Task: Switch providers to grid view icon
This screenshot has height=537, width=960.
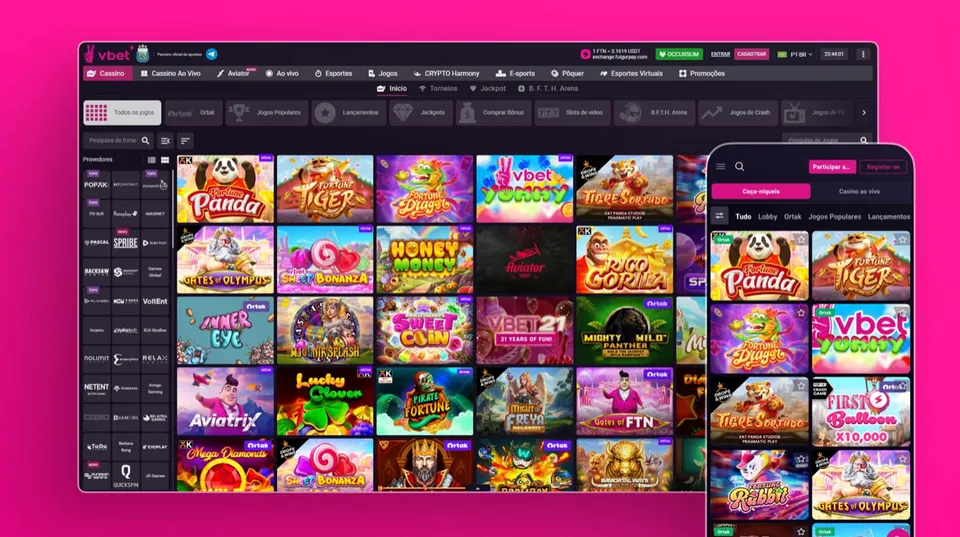Action: point(165,160)
